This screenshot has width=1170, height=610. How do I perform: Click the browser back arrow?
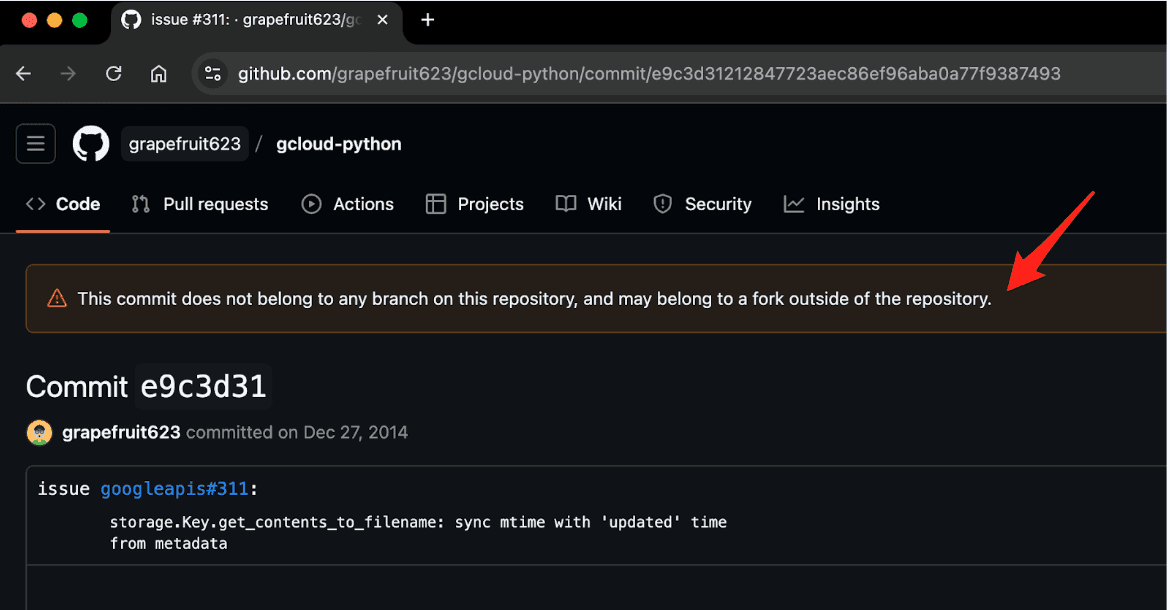pyautogui.click(x=24, y=74)
